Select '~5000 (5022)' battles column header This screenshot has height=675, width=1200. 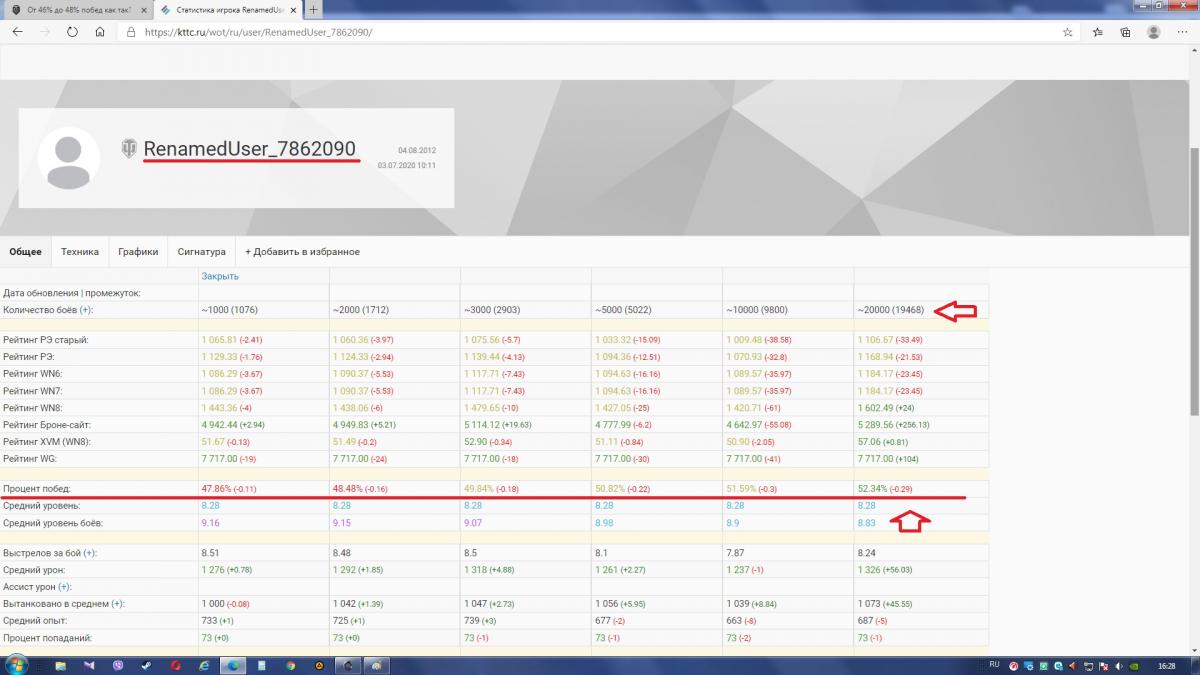[623, 311]
